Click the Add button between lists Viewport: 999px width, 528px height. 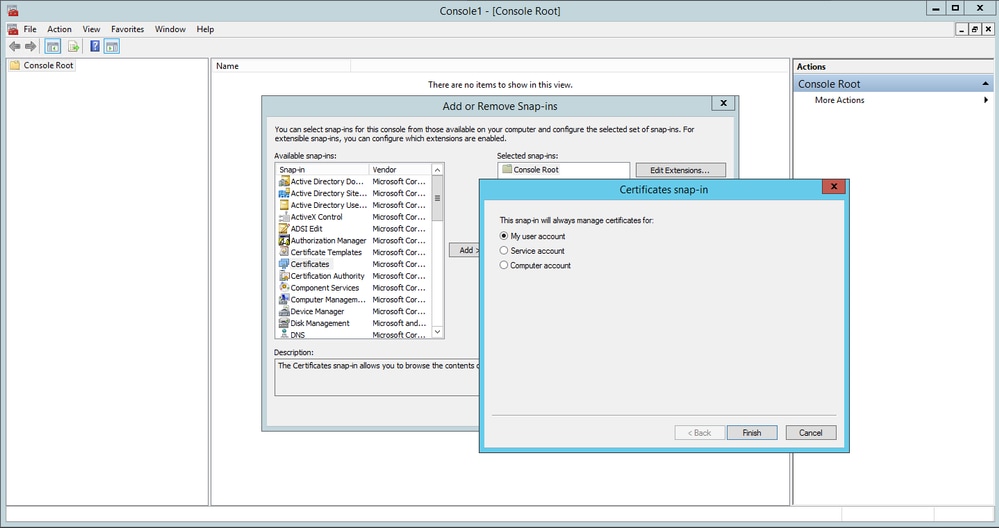[x=464, y=250]
